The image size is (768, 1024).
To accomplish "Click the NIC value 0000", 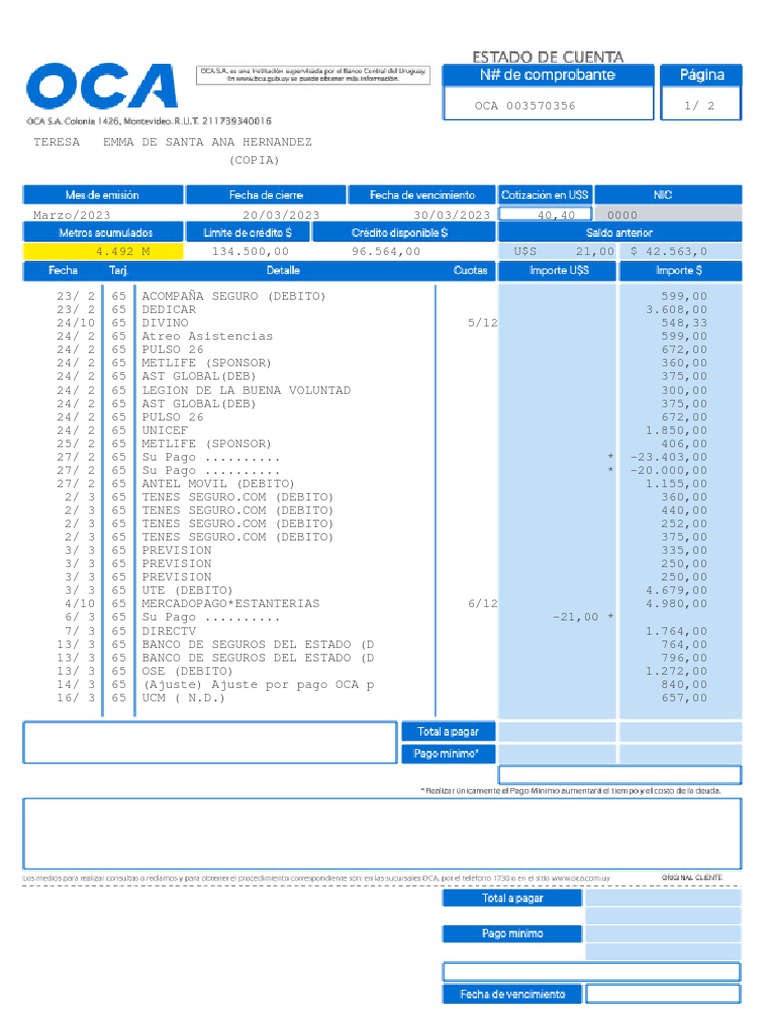I will pos(622,215).
